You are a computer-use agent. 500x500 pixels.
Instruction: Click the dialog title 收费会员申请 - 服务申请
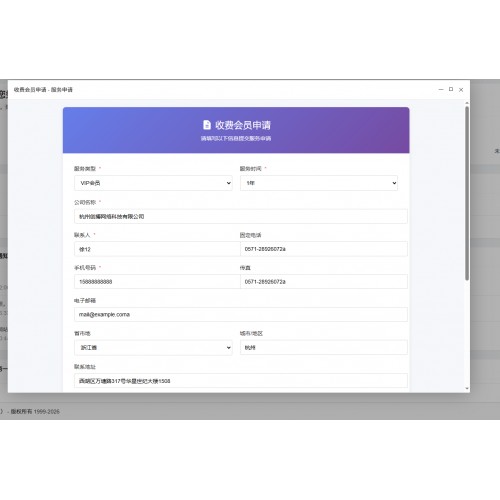tap(43, 90)
